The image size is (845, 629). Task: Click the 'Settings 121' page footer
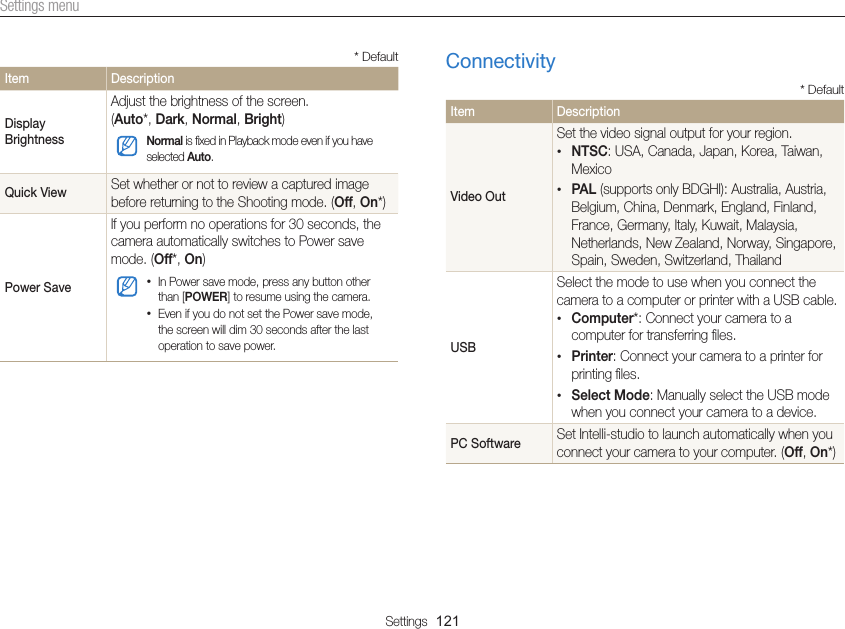click(x=422, y=621)
